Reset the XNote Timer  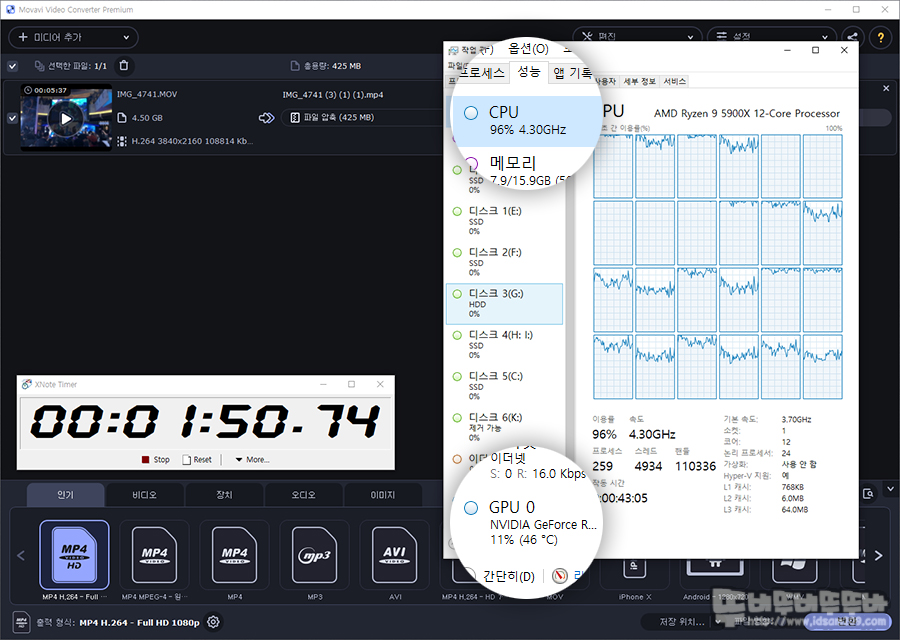[197, 459]
